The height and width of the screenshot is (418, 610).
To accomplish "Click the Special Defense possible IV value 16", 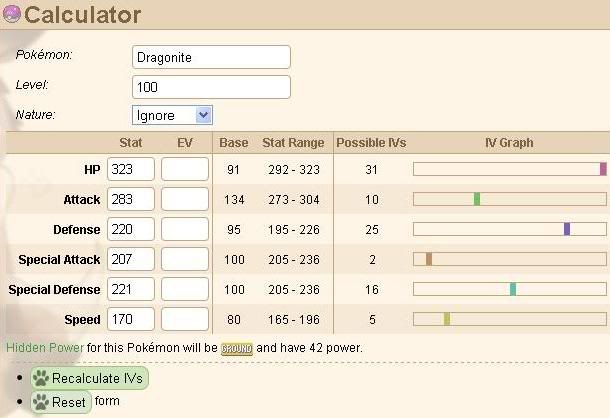I will tap(372, 290).
